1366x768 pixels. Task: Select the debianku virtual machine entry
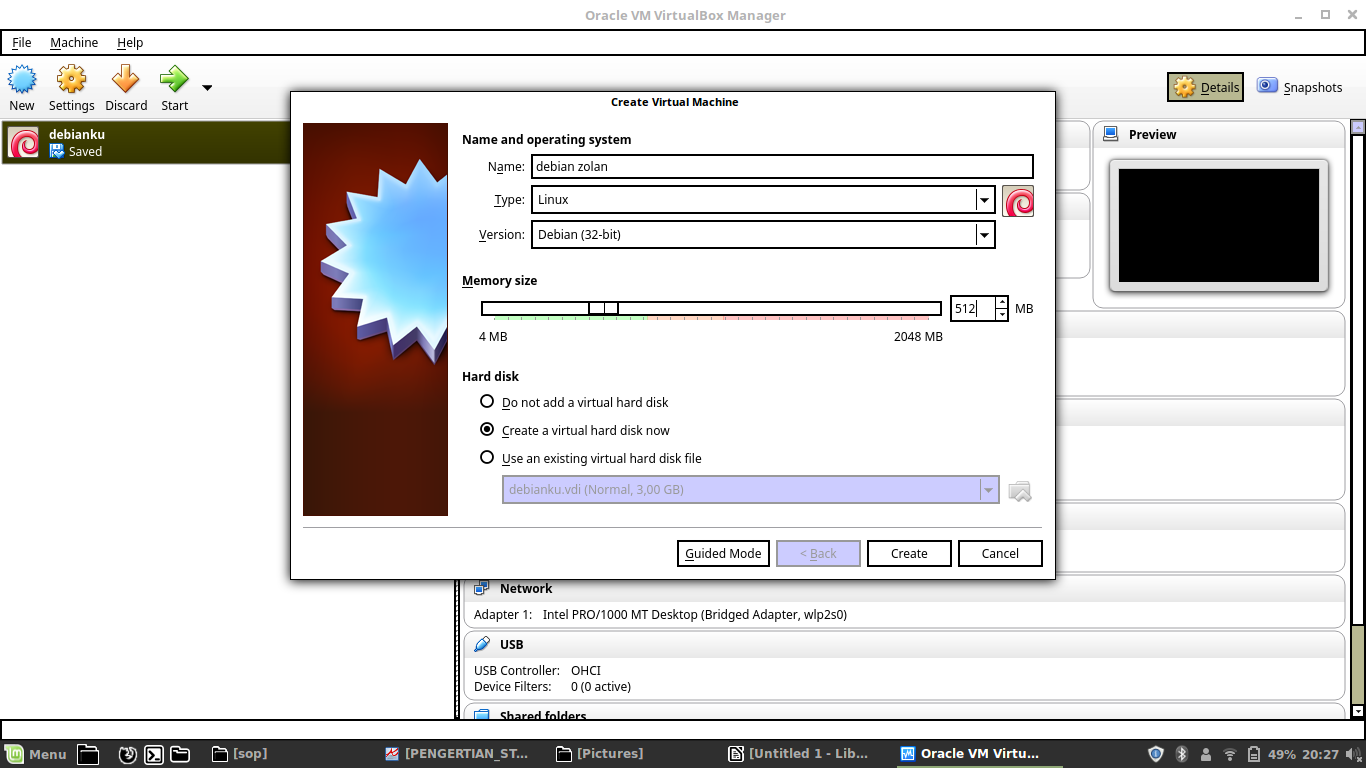point(146,143)
